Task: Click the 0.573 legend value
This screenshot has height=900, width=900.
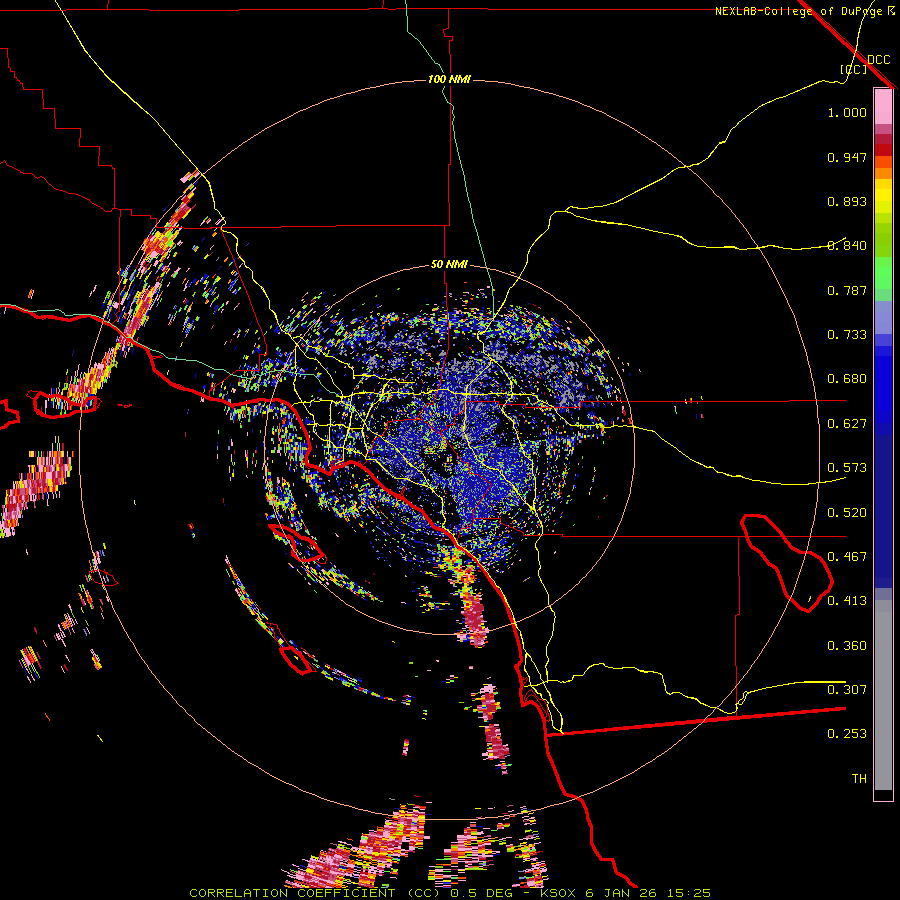Action: click(x=847, y=468)
